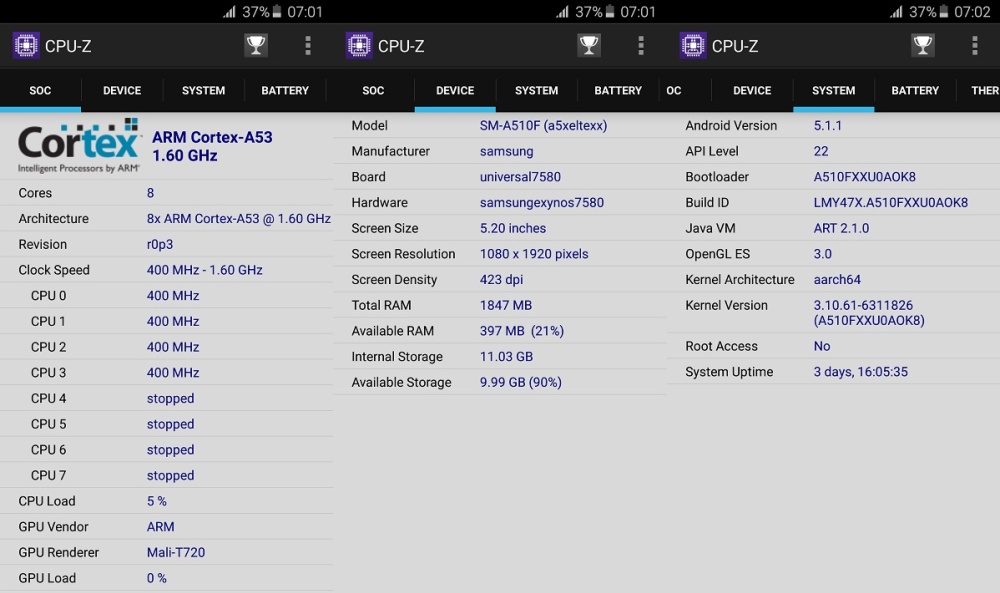Tap Hardware 'samsungexynos7580'
The height and width of the screenshot is (593, 1000).
pos(541,202)
